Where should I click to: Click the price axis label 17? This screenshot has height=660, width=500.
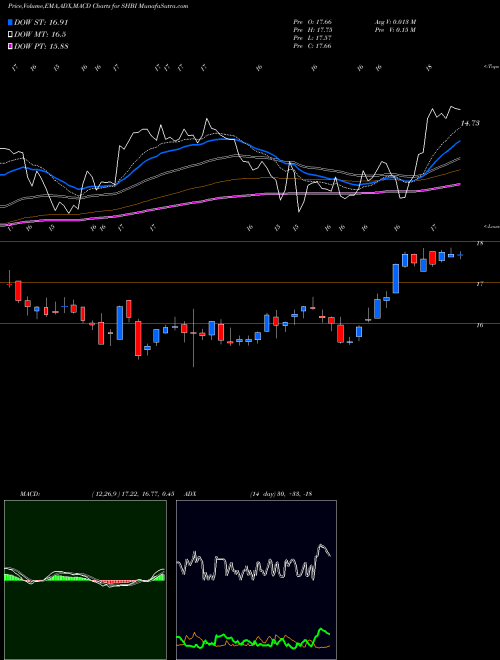[479, 284]
